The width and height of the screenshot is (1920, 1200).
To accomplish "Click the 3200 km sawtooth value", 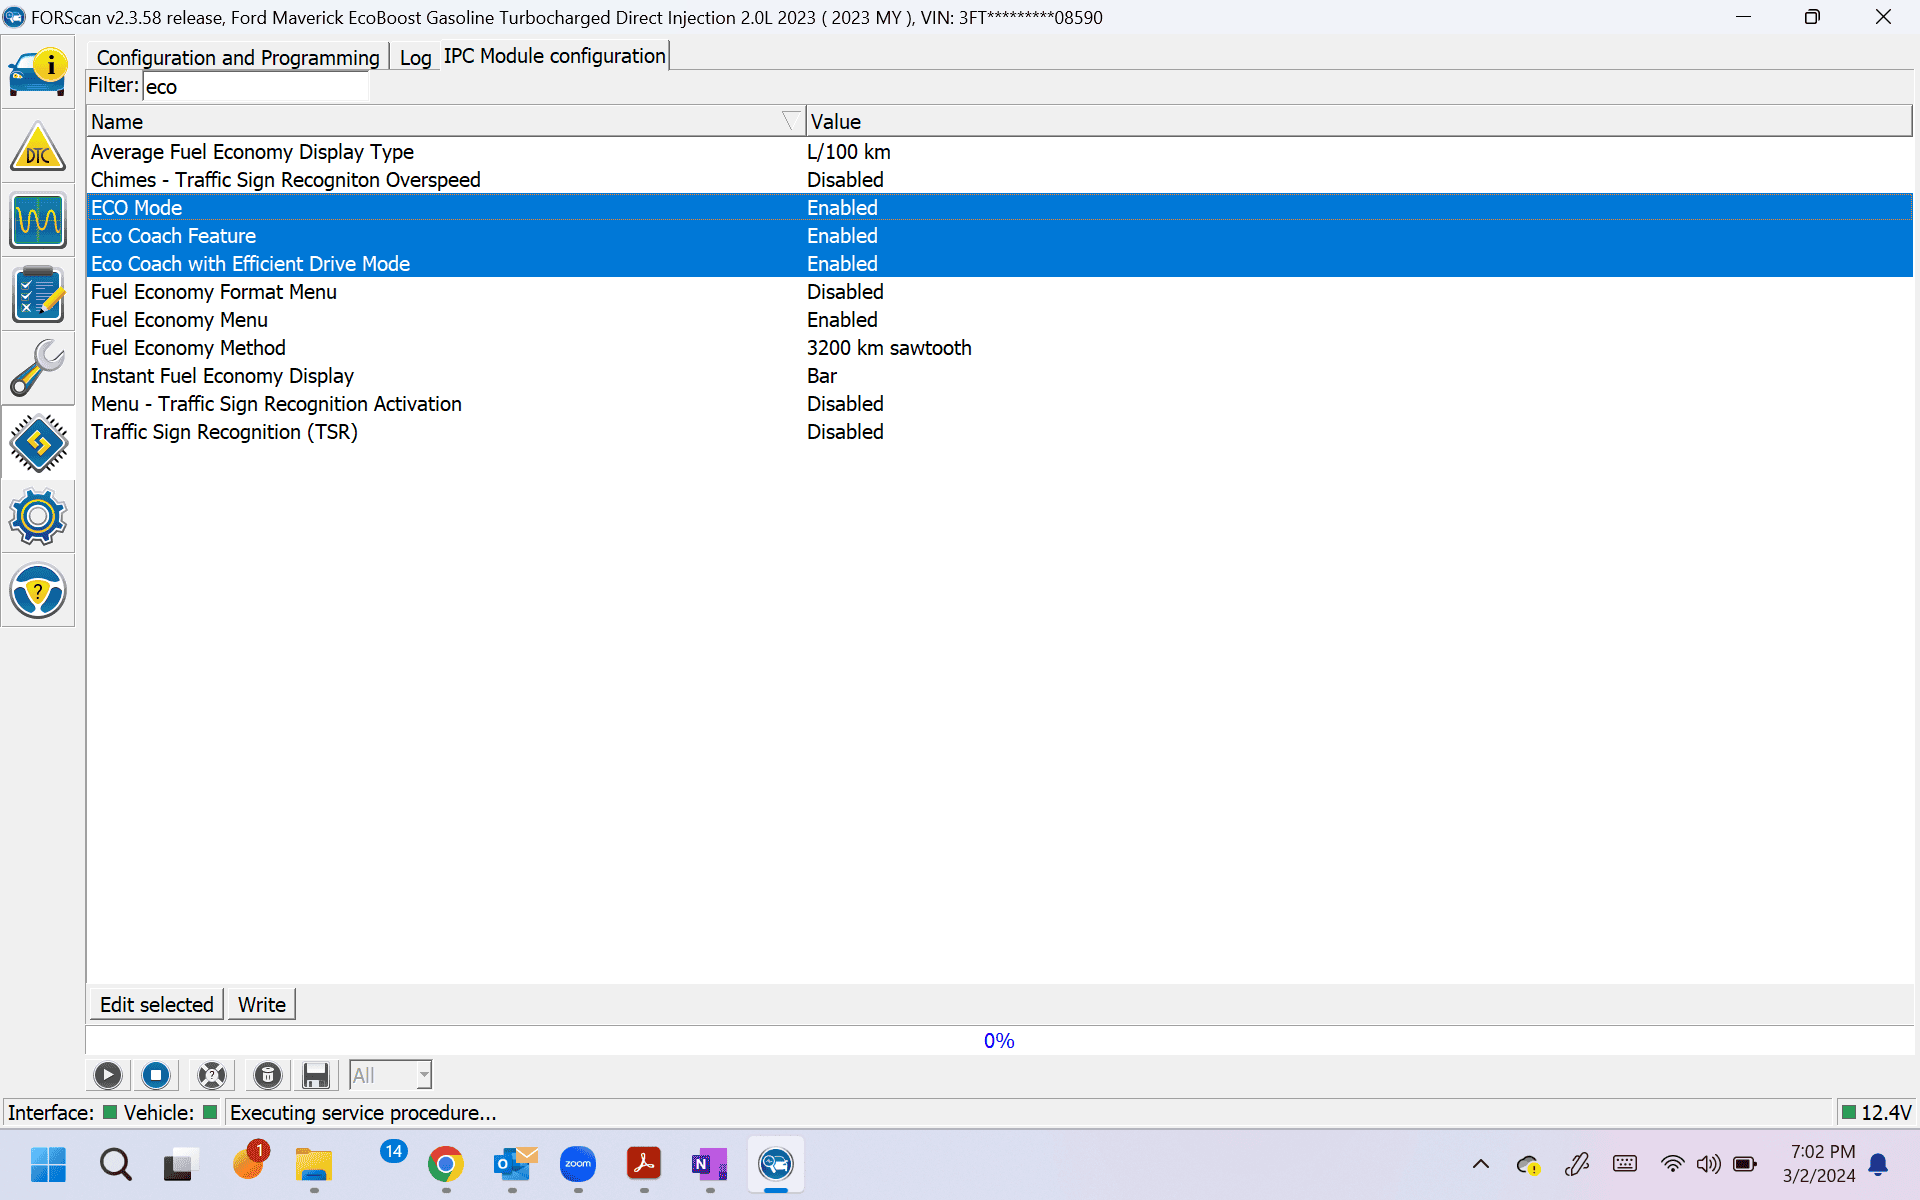I will [889, 348].
